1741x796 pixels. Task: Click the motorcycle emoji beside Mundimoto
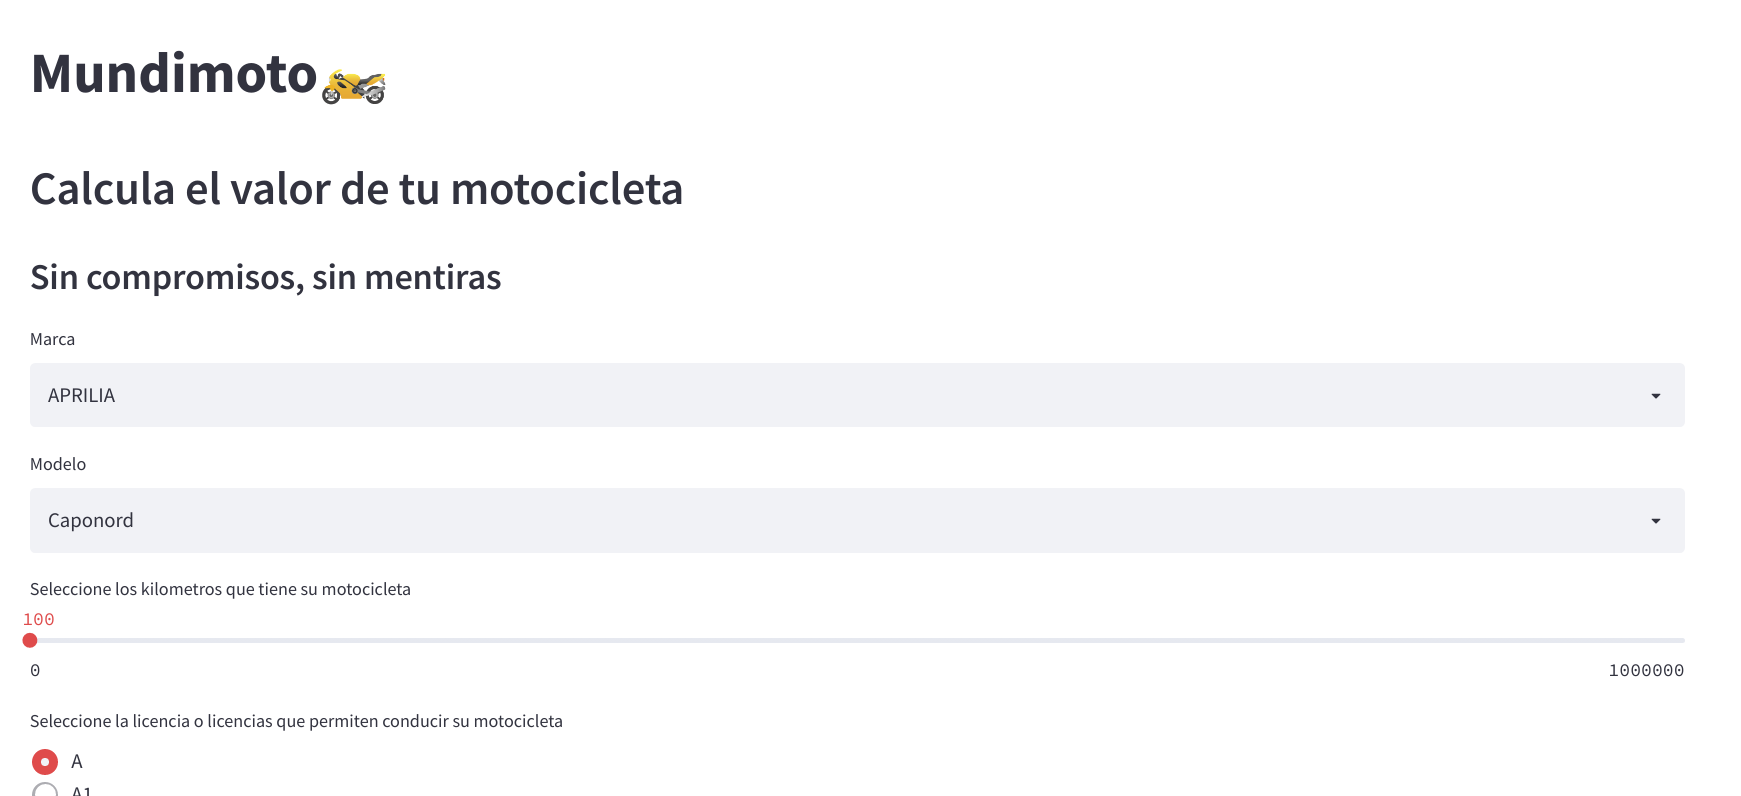pos(354,86)
